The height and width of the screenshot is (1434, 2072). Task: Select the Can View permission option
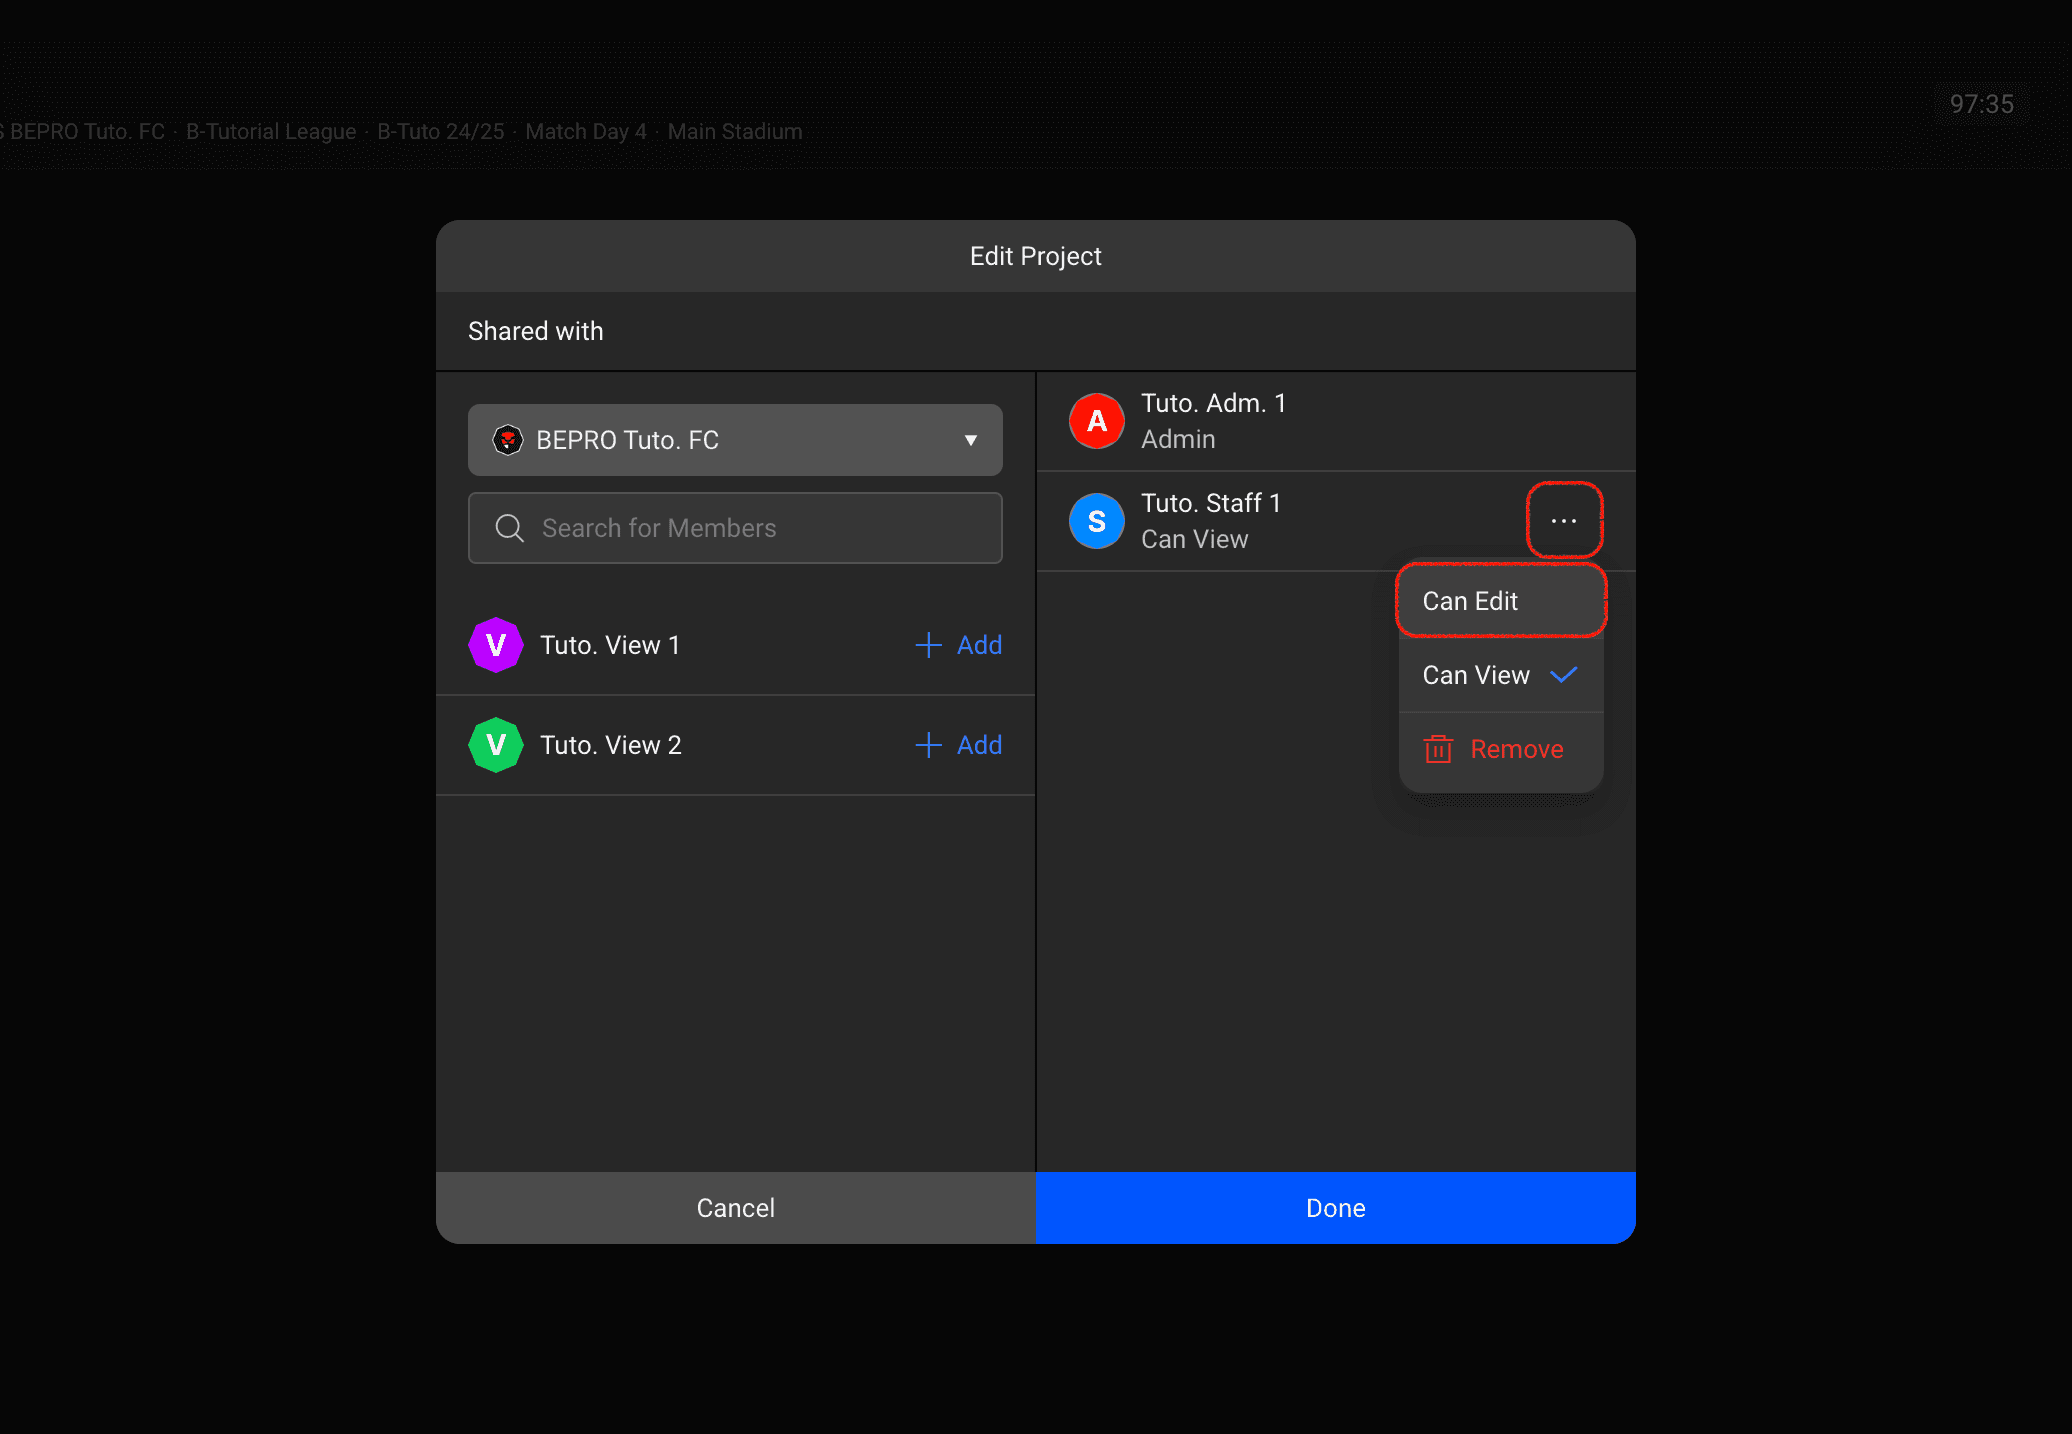click(x=1476, y=675)
